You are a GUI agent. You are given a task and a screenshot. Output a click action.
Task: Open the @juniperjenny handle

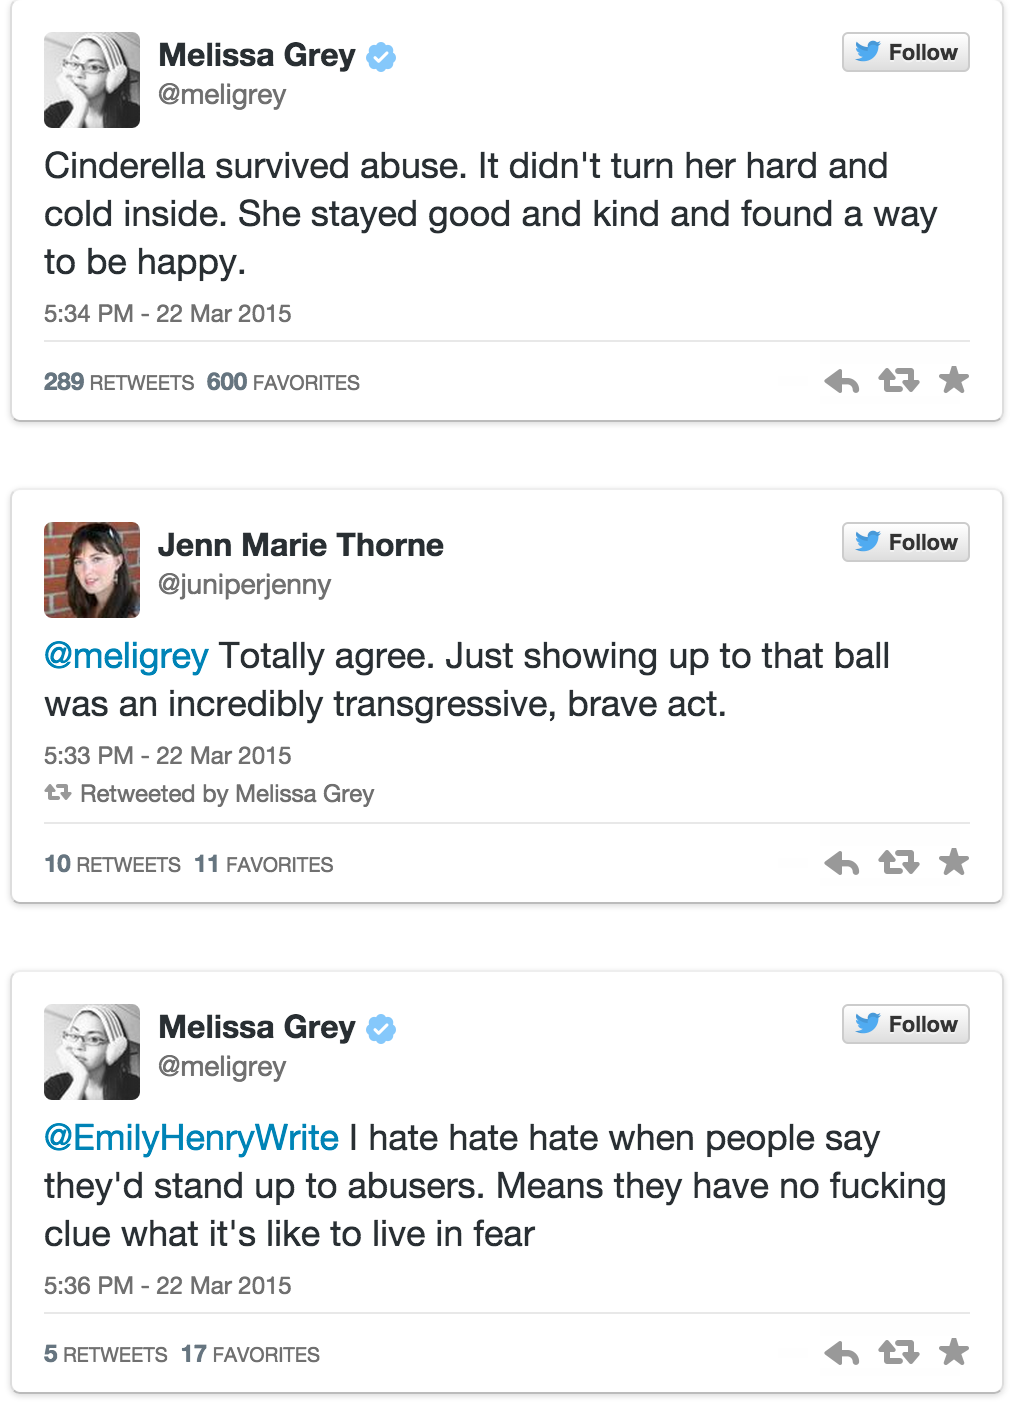pos(244,585)
